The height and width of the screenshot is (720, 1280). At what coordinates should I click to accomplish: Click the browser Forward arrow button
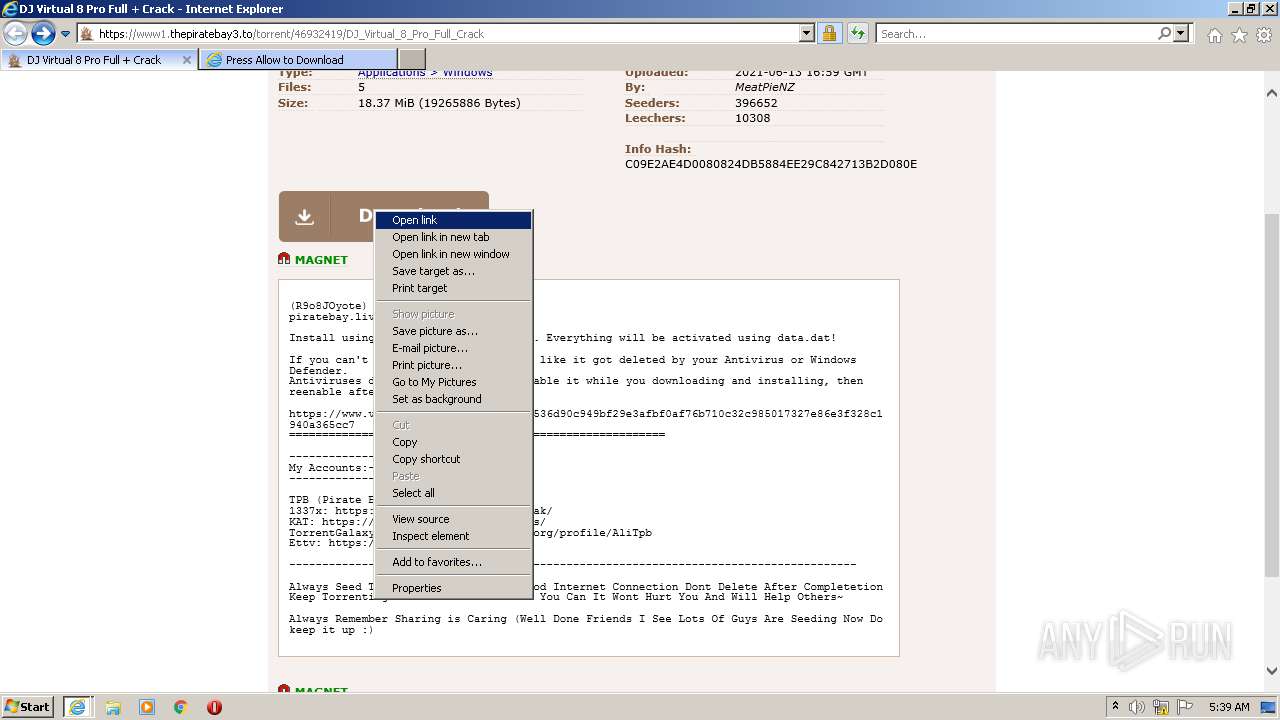point(43,34)
